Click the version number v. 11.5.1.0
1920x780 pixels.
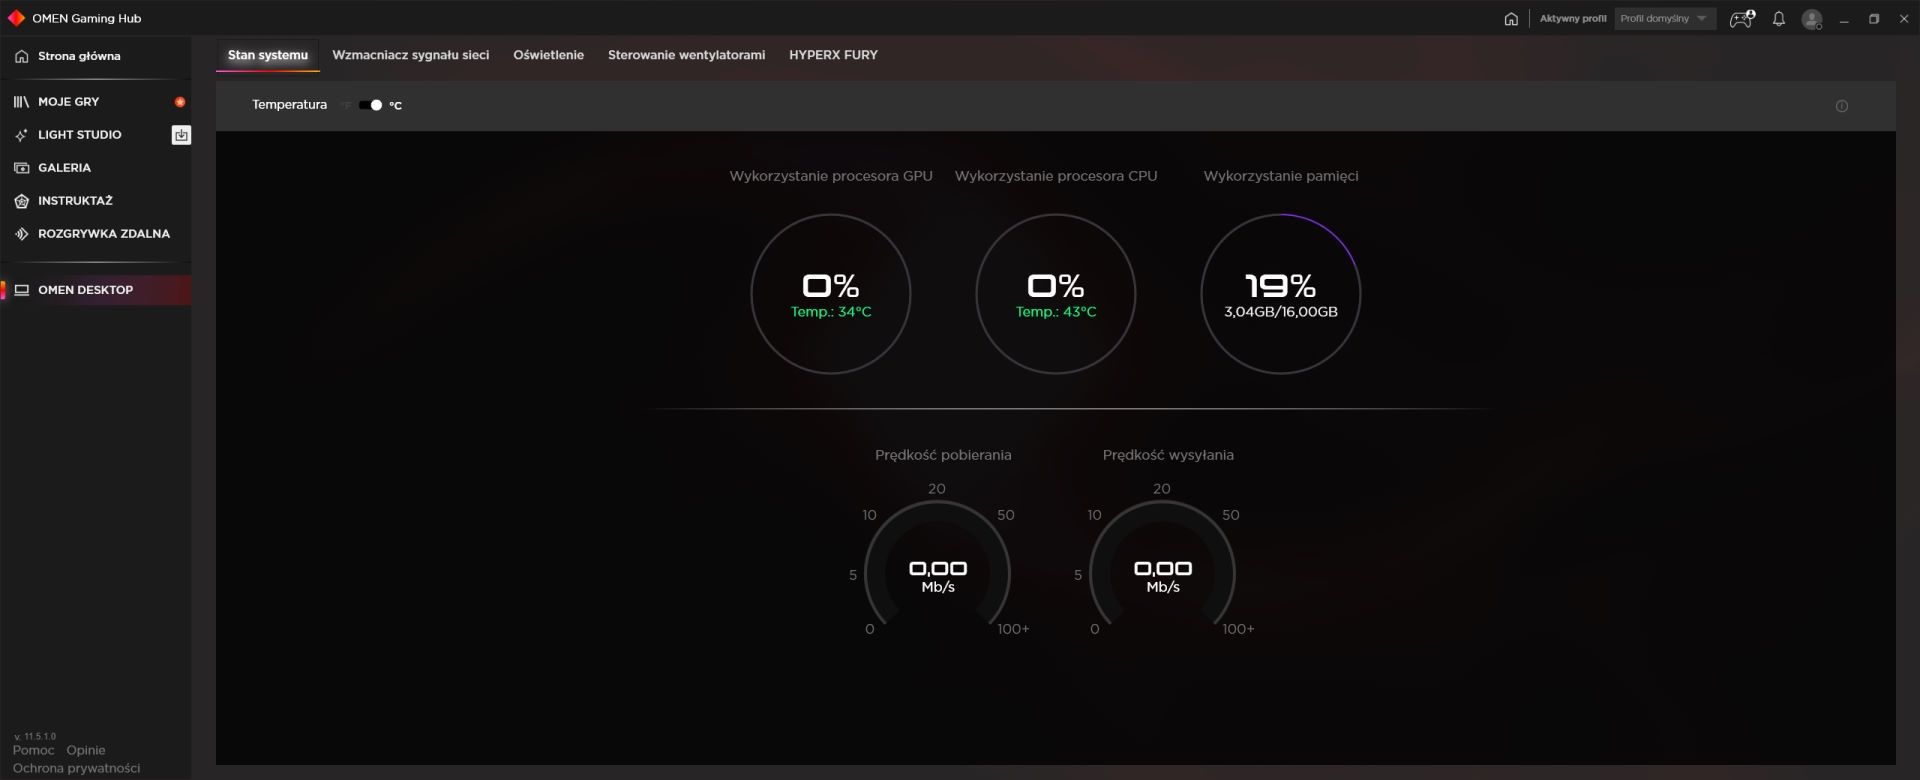(x=36, y=736)
